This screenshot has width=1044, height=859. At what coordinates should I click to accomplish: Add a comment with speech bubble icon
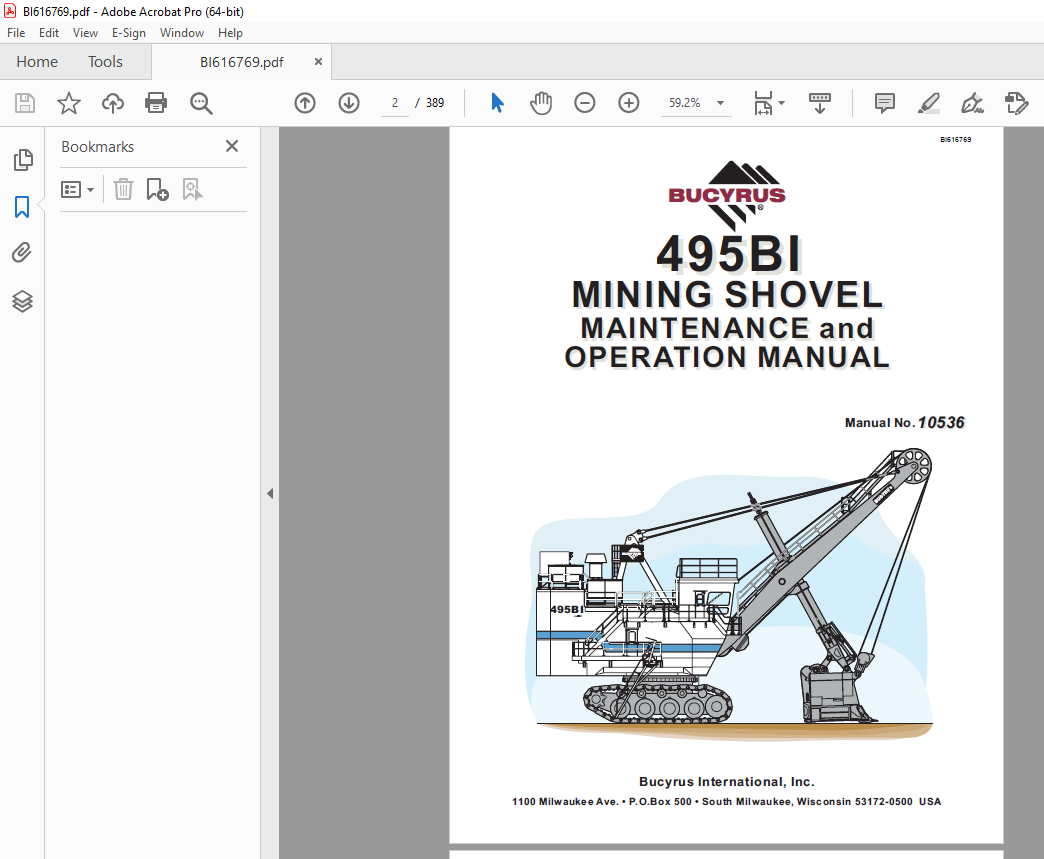coord(885,103)
